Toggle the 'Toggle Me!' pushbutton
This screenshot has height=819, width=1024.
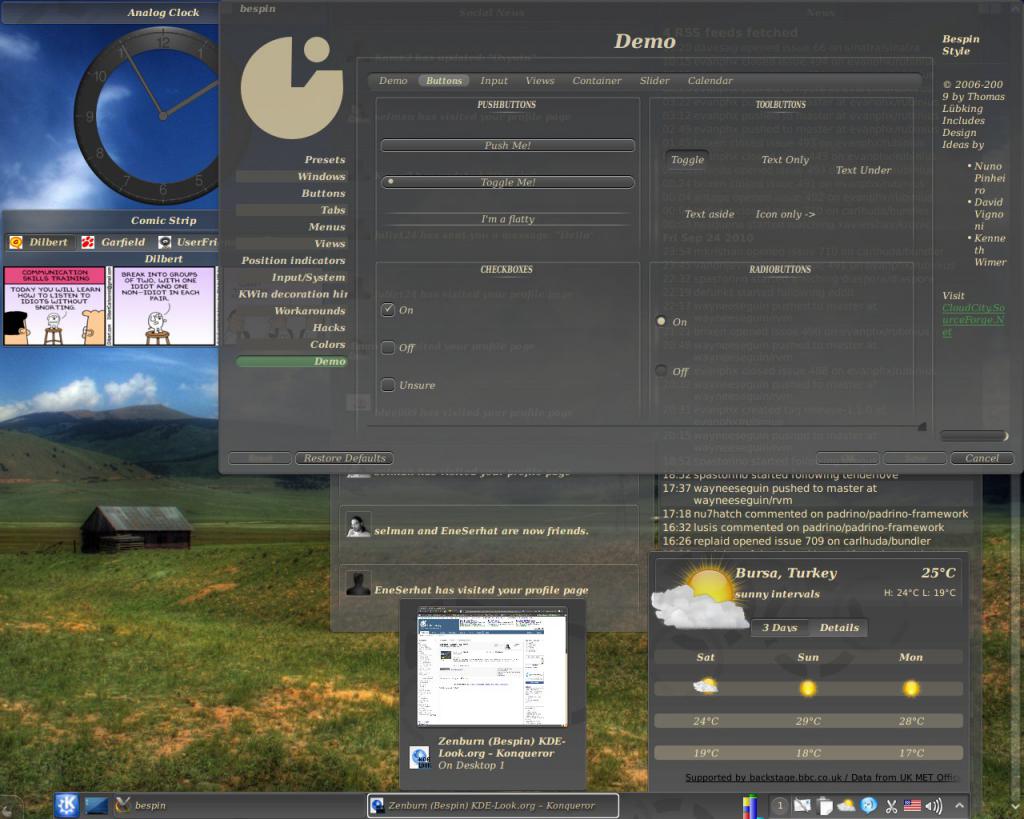(x=507, y=182)
